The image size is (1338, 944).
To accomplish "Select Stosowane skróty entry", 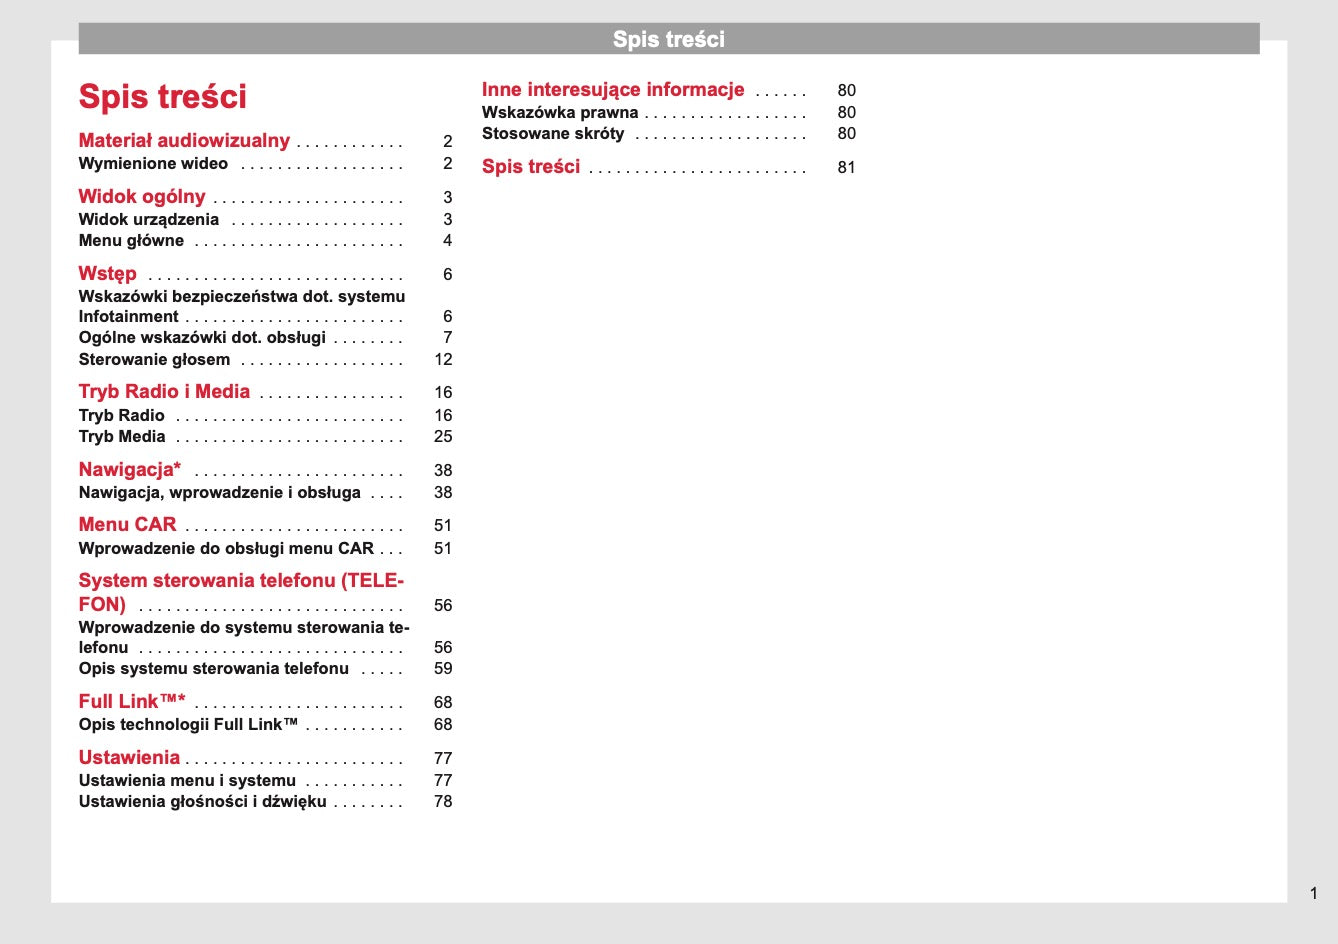I will [x=553, y=134].
